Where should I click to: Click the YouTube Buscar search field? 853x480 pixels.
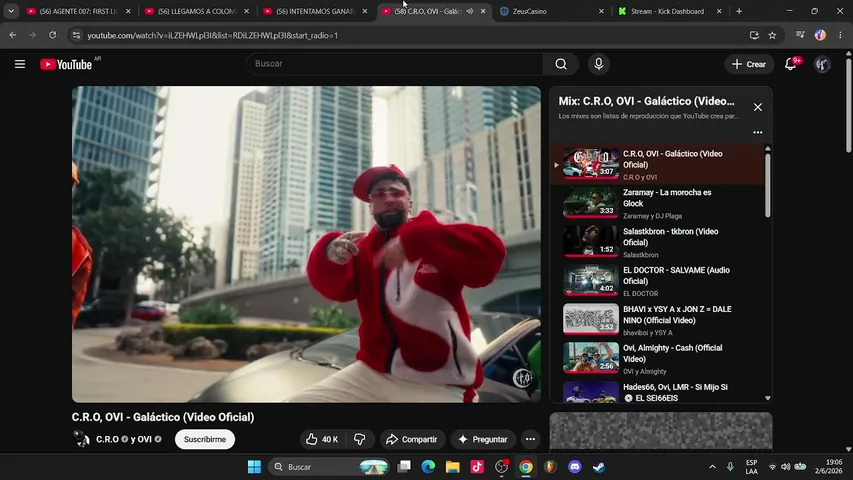pos(395,64)
